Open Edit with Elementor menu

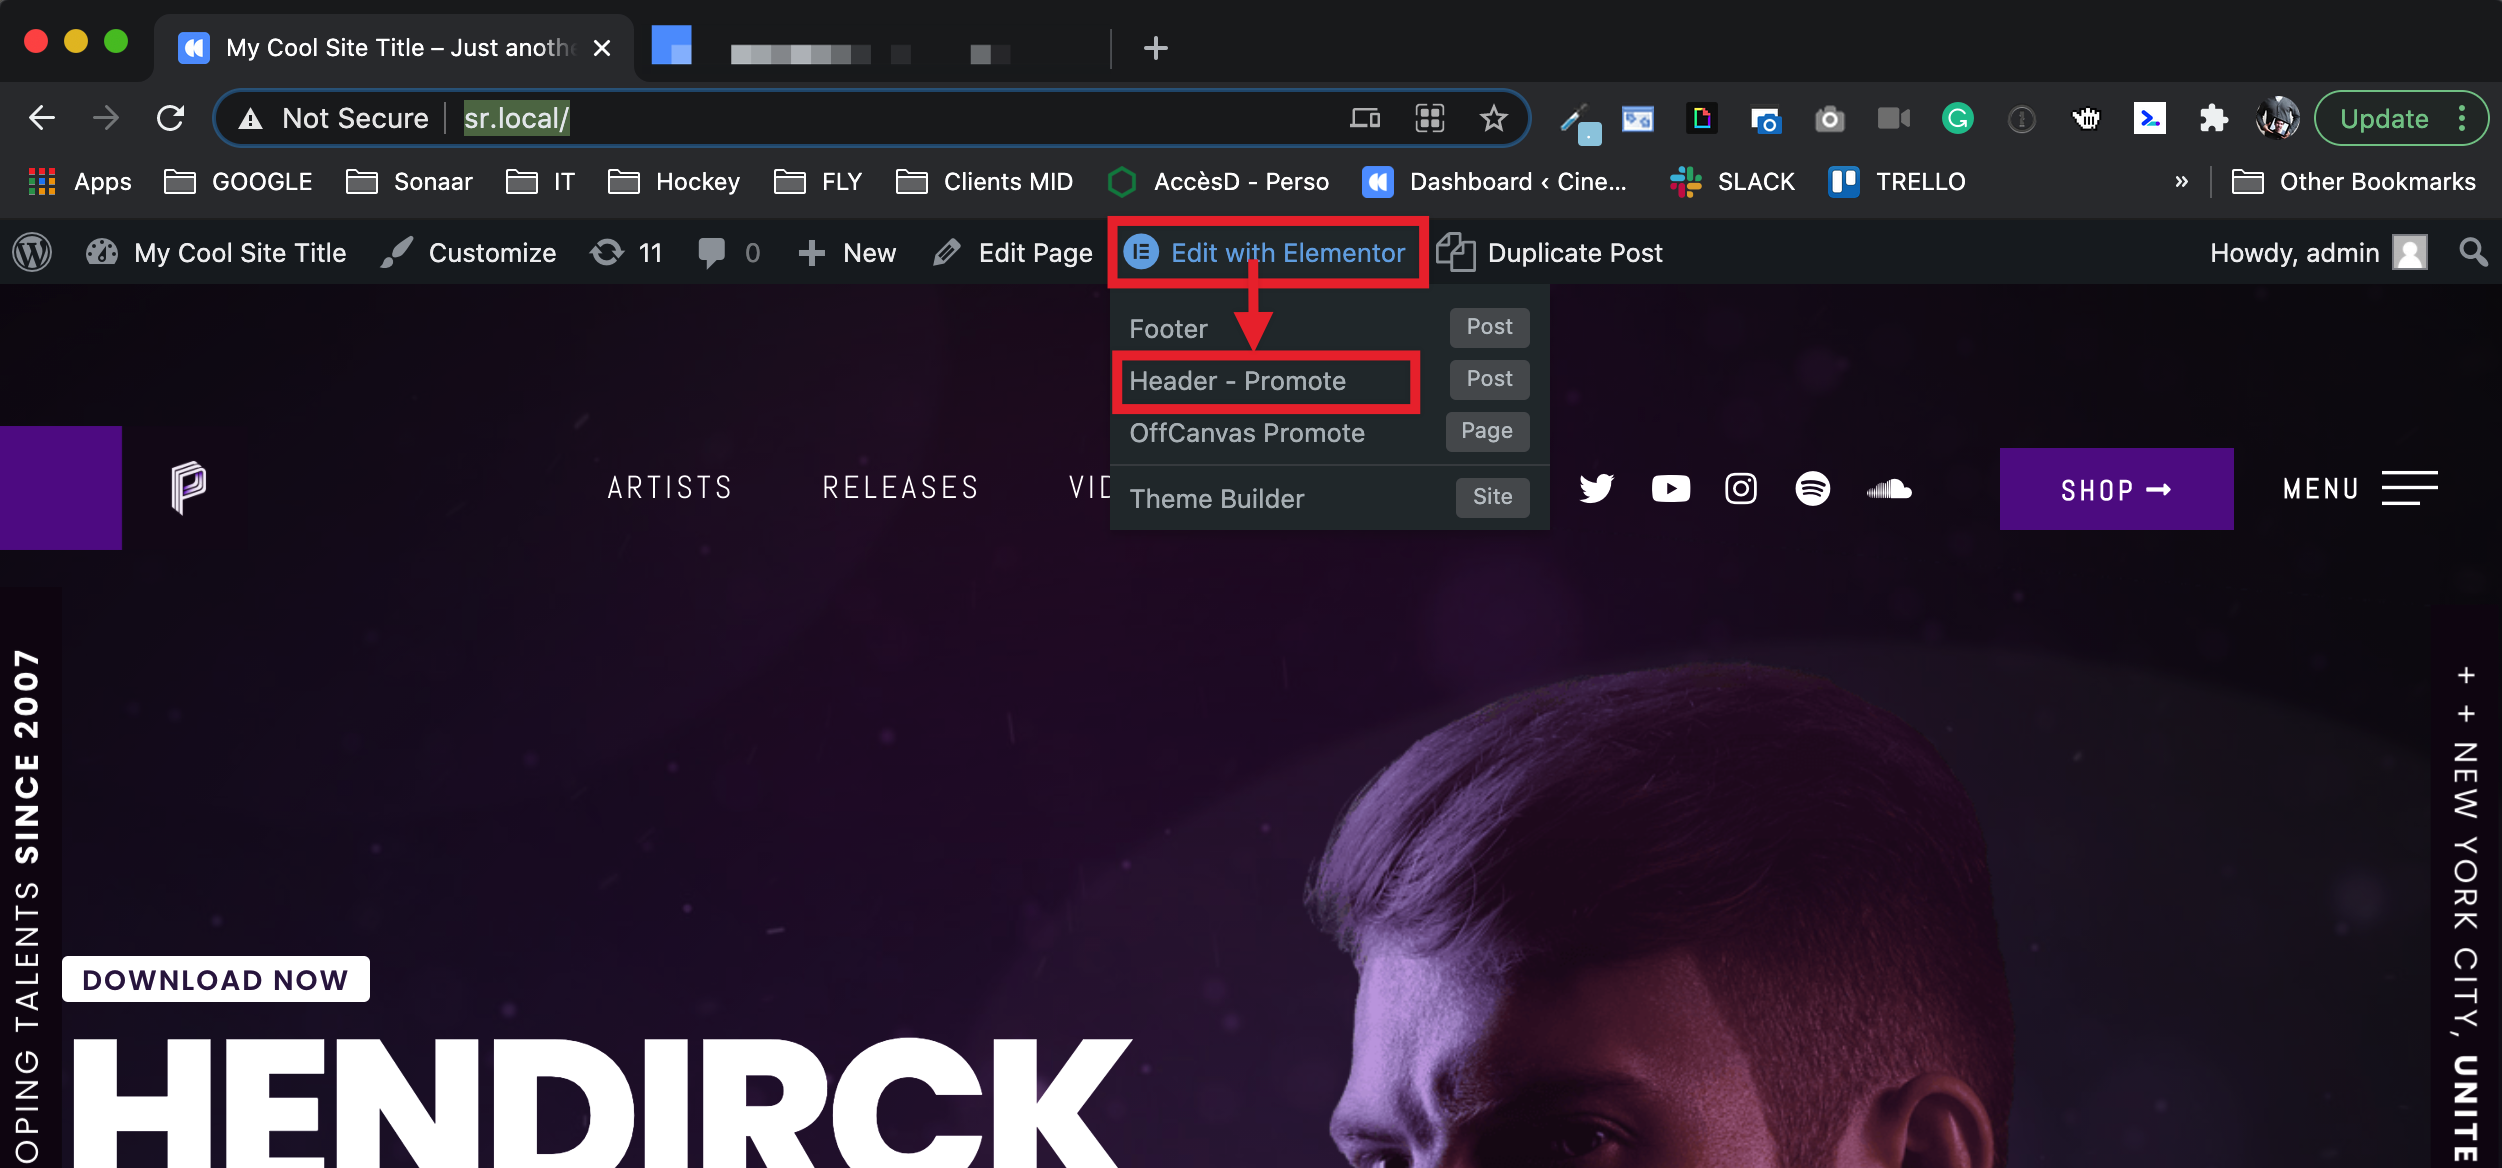[1265, 252]
